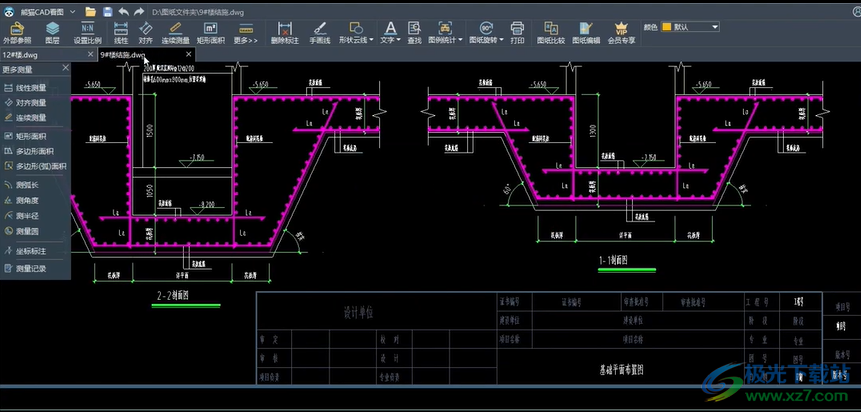
Task: Select the 连续测量 continuous measure tool
Action: click(175, 32)
